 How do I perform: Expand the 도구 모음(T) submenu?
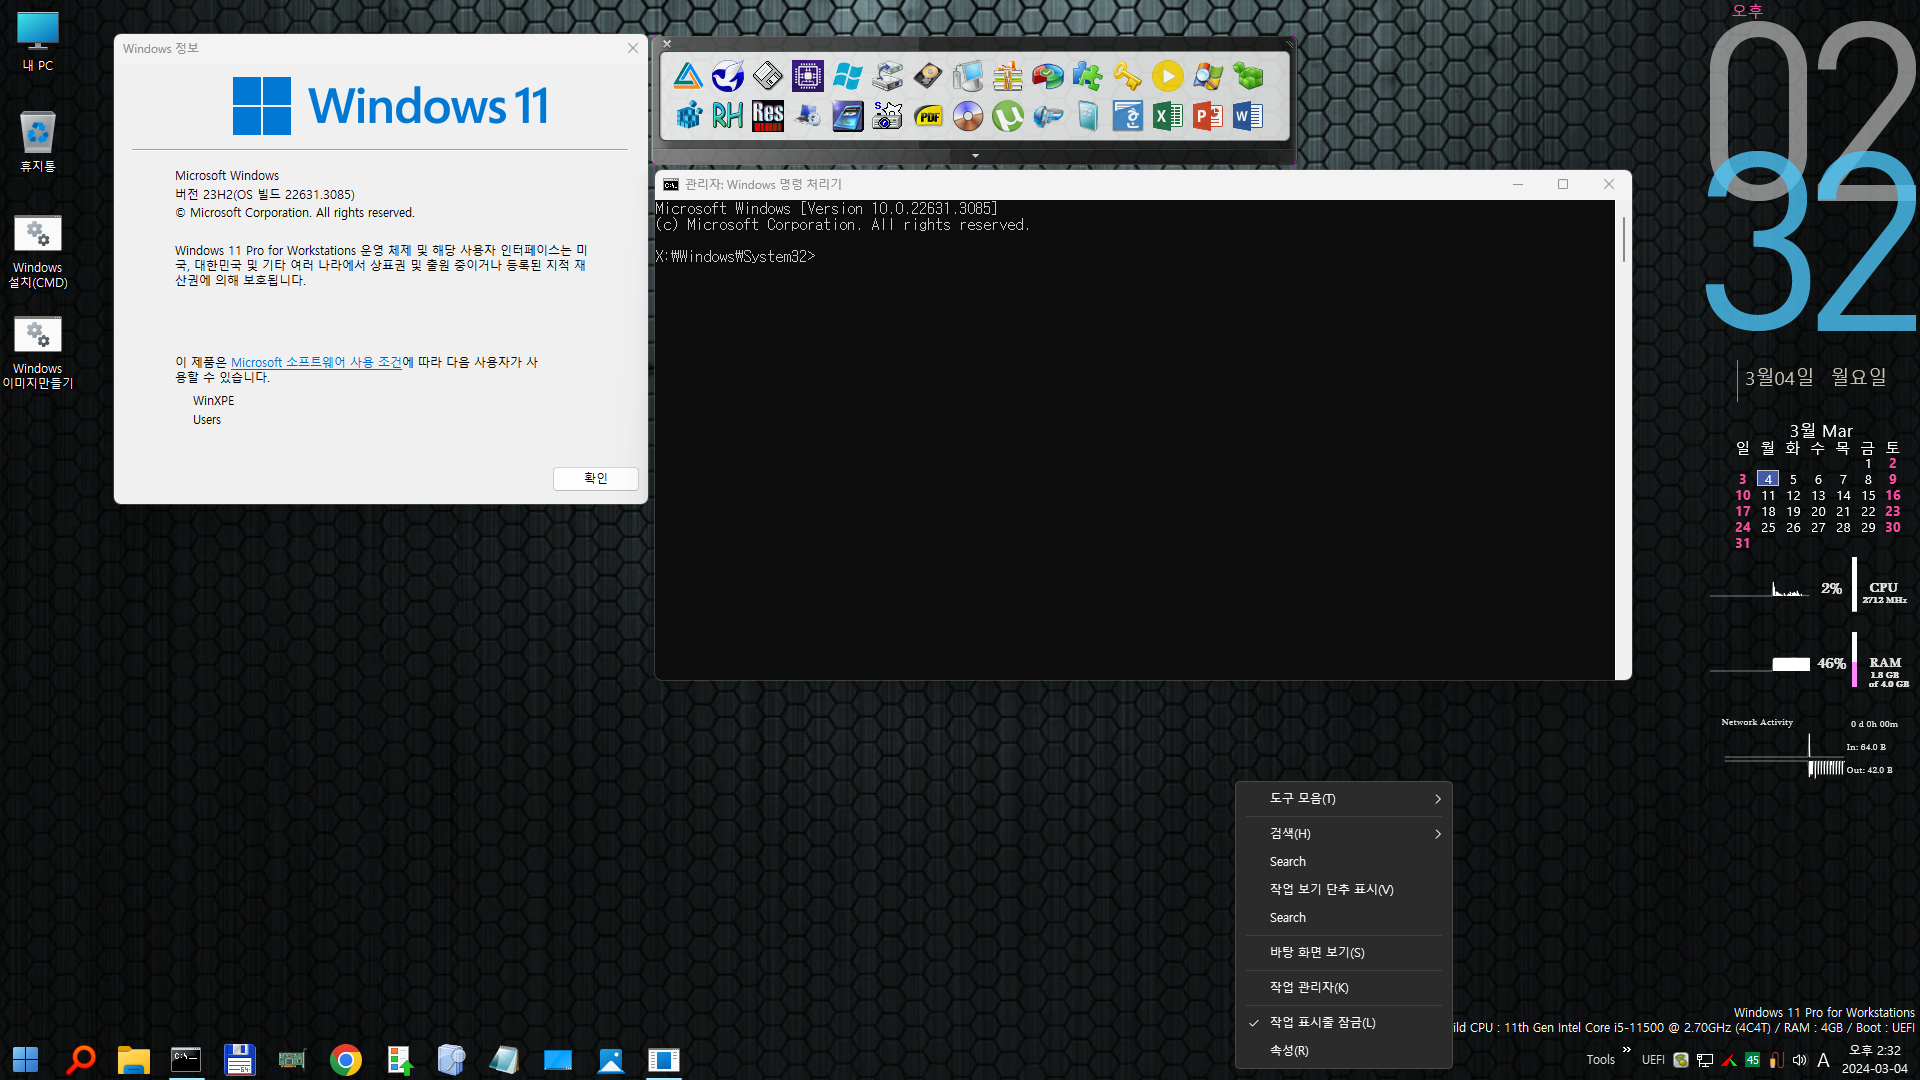[1344, 799]
